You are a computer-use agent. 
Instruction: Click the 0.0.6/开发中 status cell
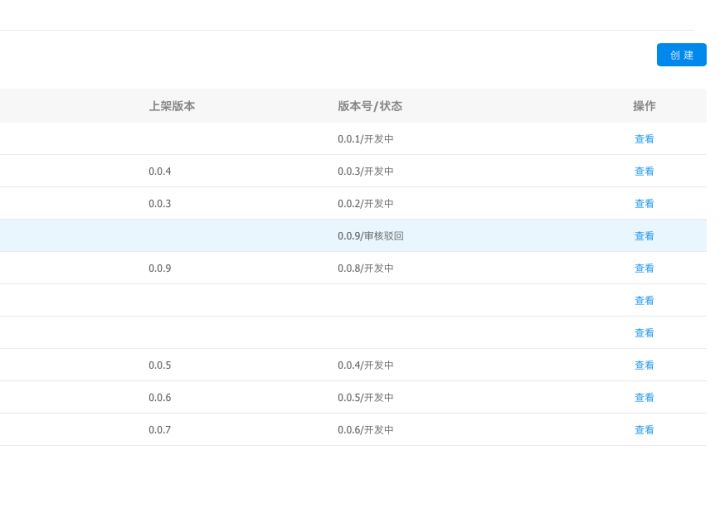(365, 430)
